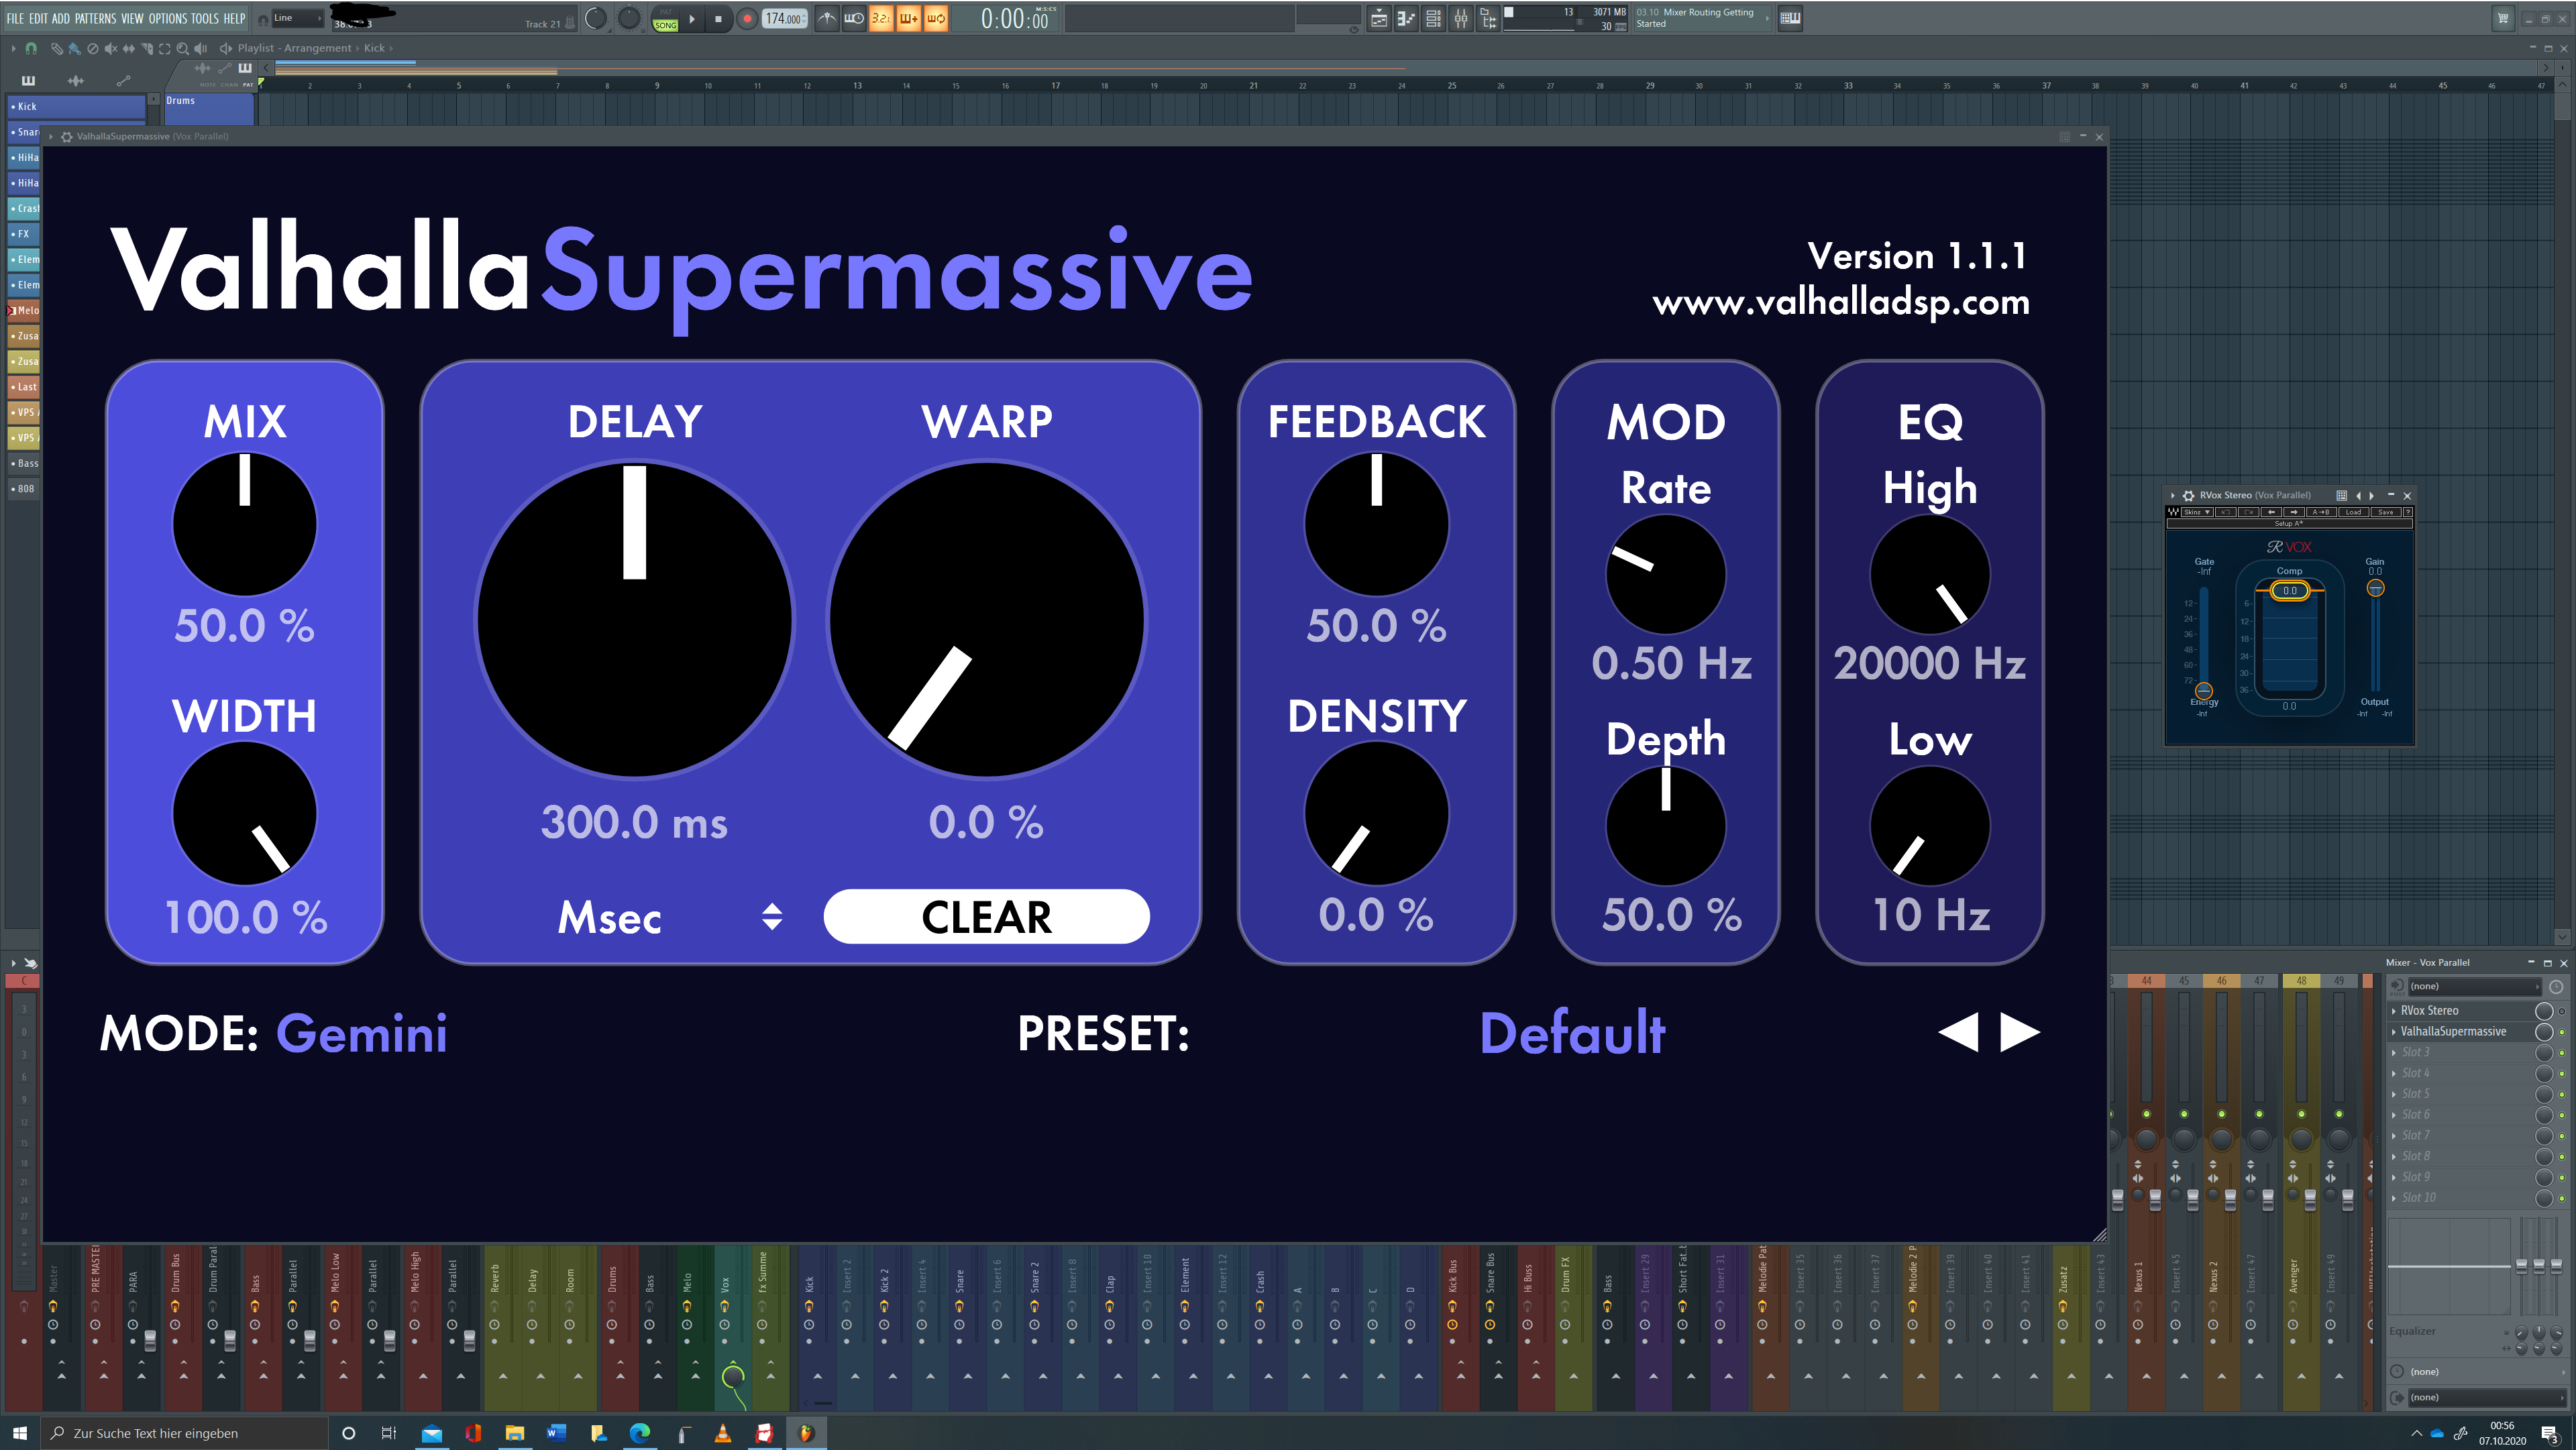Open the PATTERNS menu
This screenshot has height=1450, width=2576.
click(95, 18)
